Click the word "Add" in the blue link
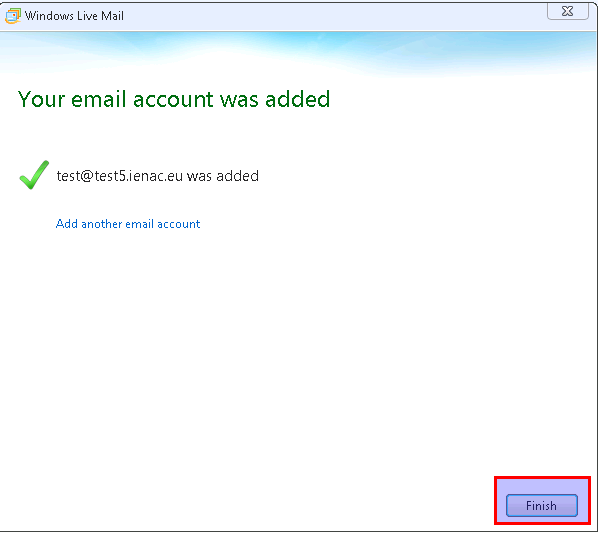 (67, 224)
